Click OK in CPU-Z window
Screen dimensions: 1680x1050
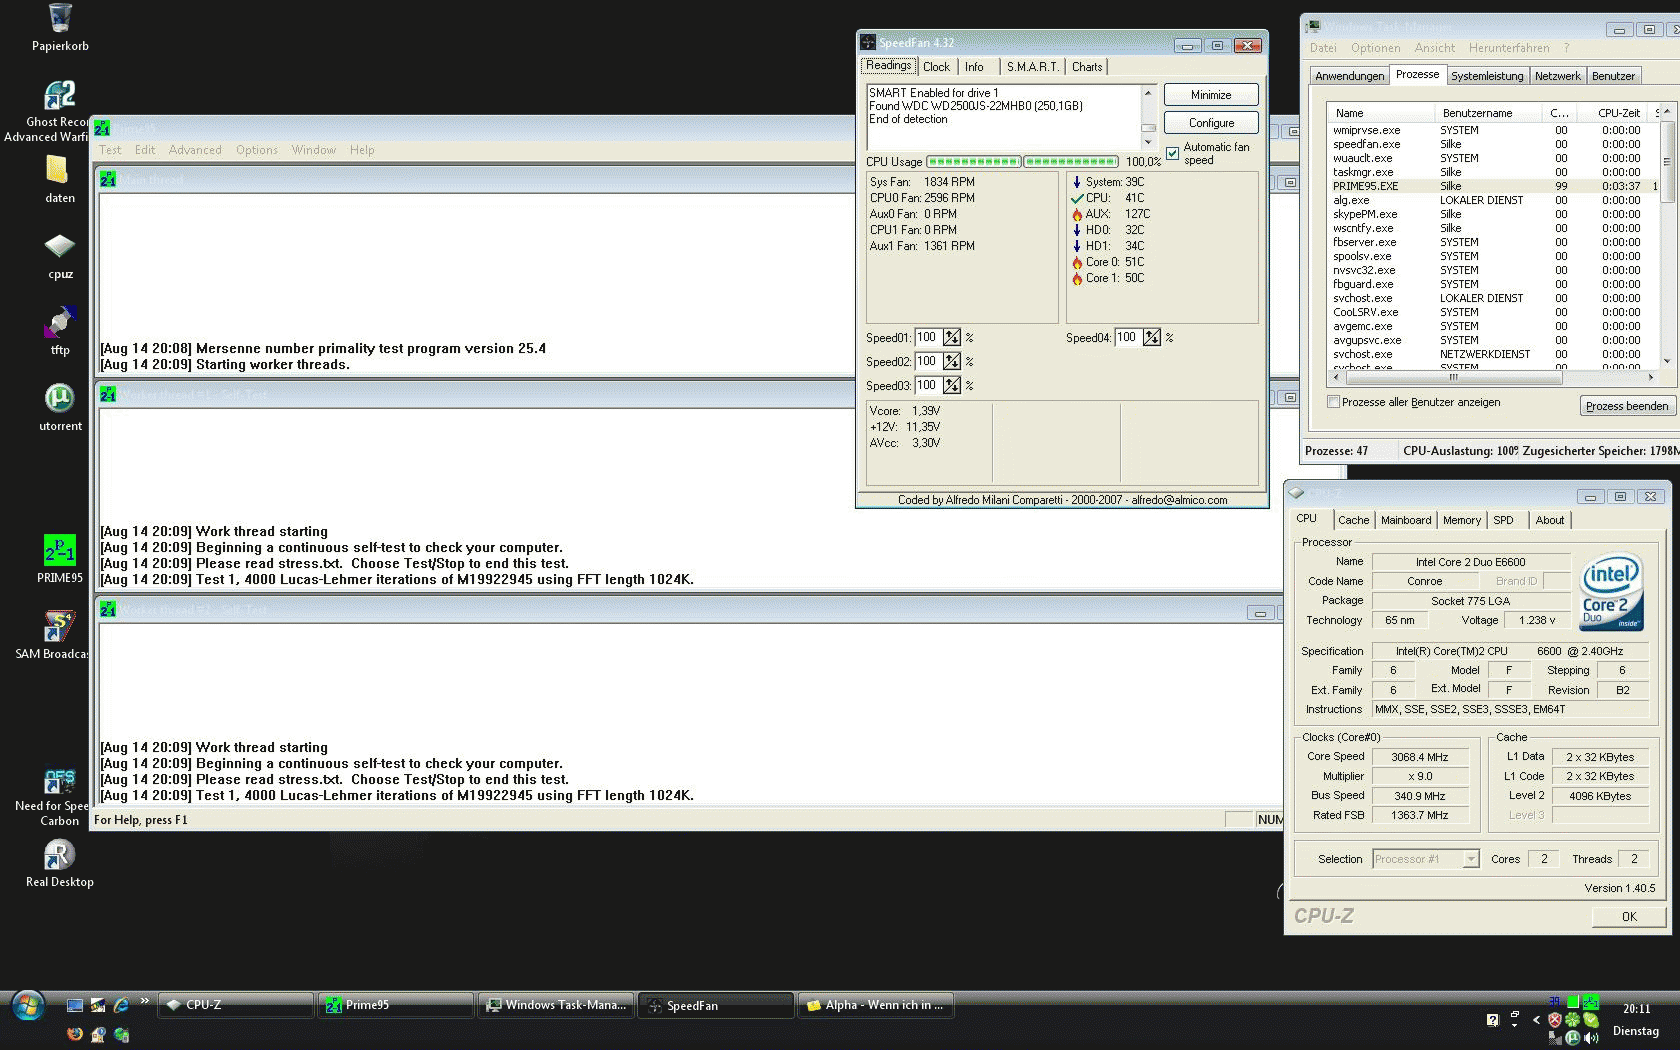(1629, 917)
